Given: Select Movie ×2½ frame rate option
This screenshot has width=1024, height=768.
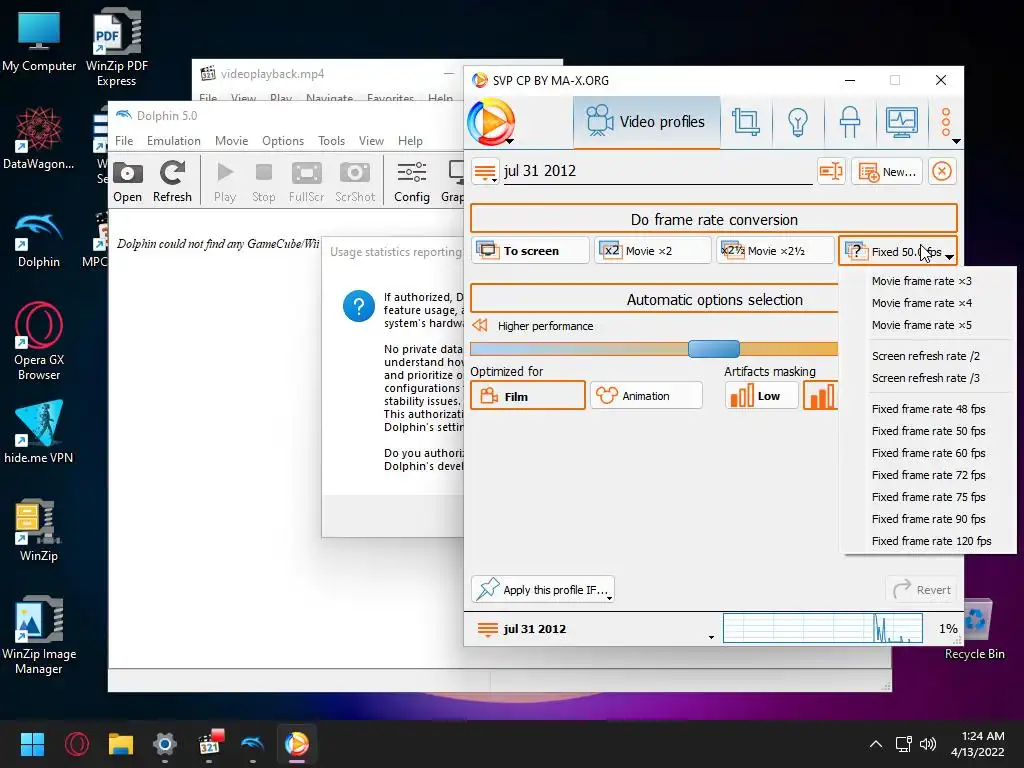Looking at the screenshot, I should pyautogui.click(x=775, y=251).
